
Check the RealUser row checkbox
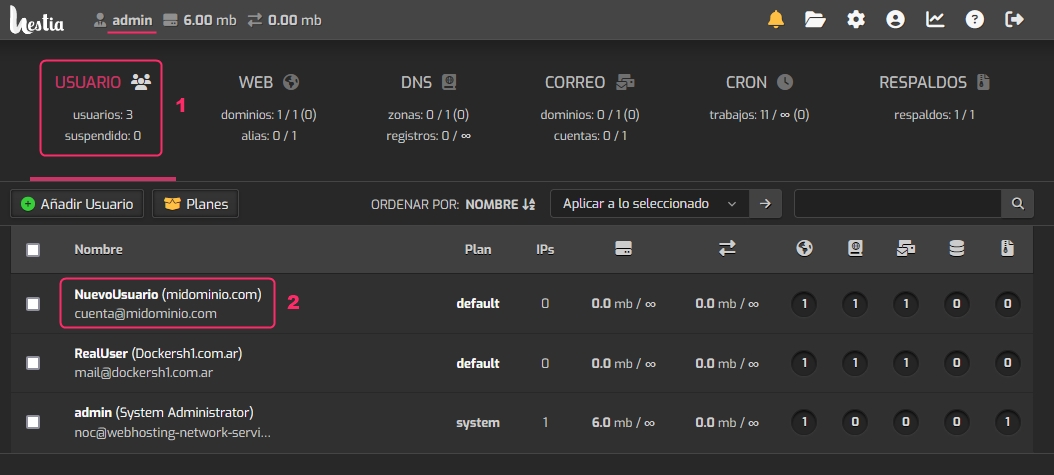33,363
